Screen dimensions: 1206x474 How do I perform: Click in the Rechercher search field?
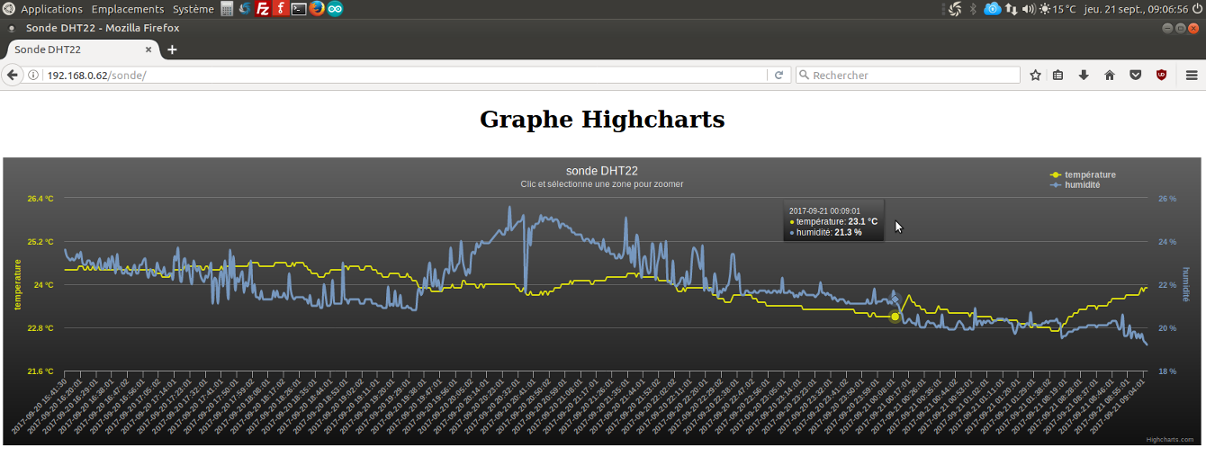(910, 75)
